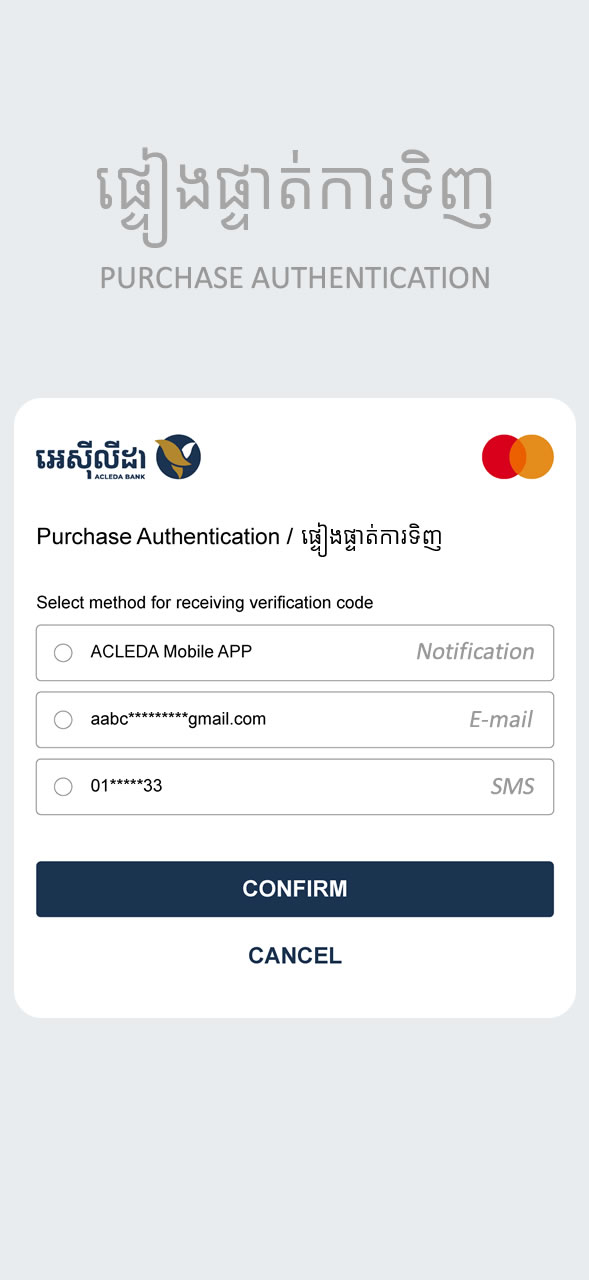Tap the CANCEL link
Screen dimensions: 589x1280
point(295,956)
